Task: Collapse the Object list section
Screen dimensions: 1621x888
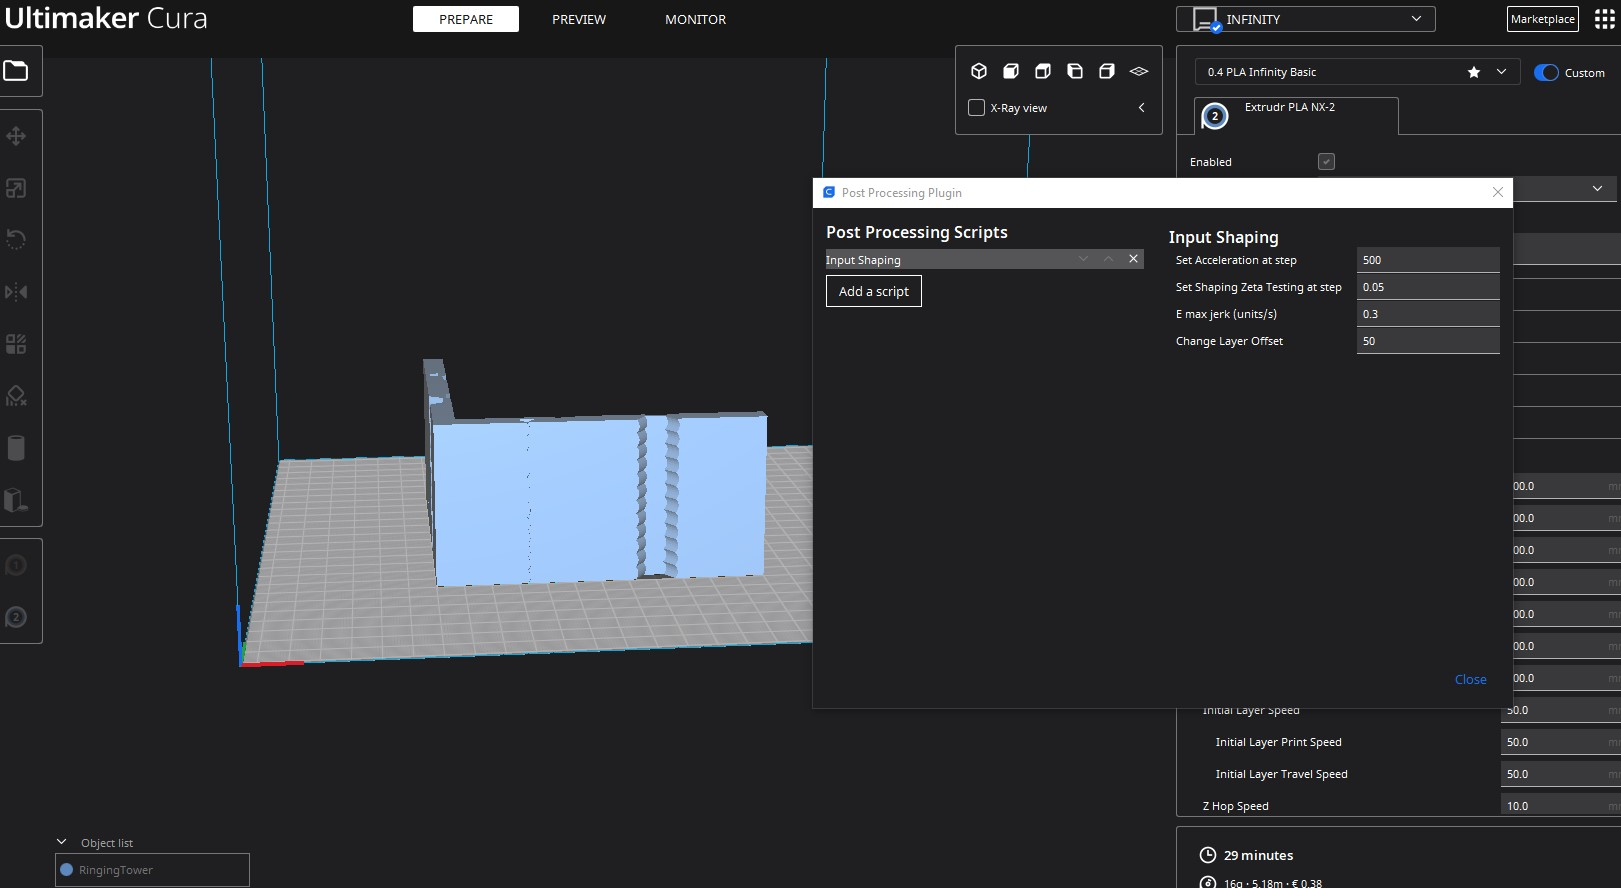Action: point(62,842)
